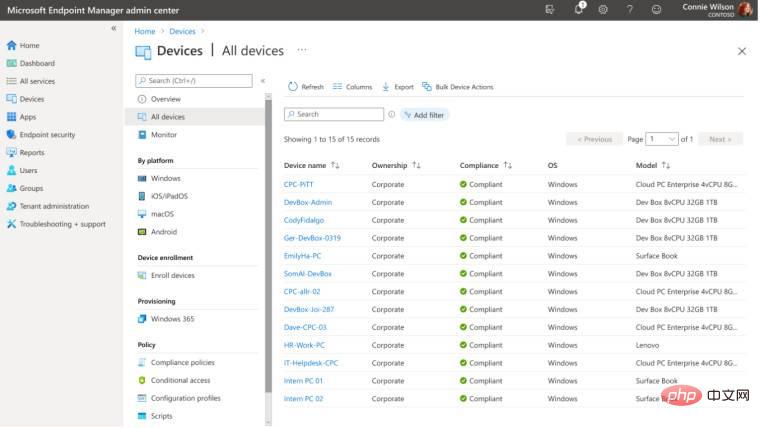Sort by Model column arrows
Screen dimensions: 760x428
[666, 165]
